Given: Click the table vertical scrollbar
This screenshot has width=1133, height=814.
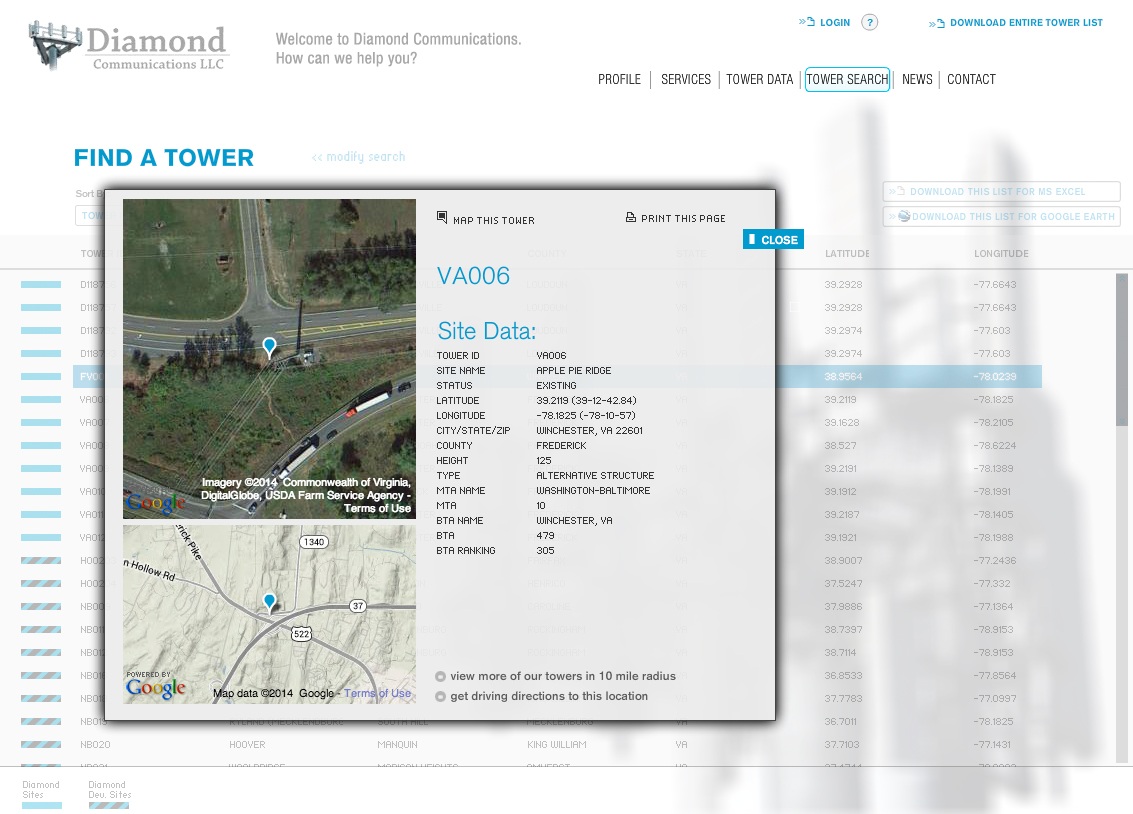Looking at the screenshot, I should [x=1121, y=350].
